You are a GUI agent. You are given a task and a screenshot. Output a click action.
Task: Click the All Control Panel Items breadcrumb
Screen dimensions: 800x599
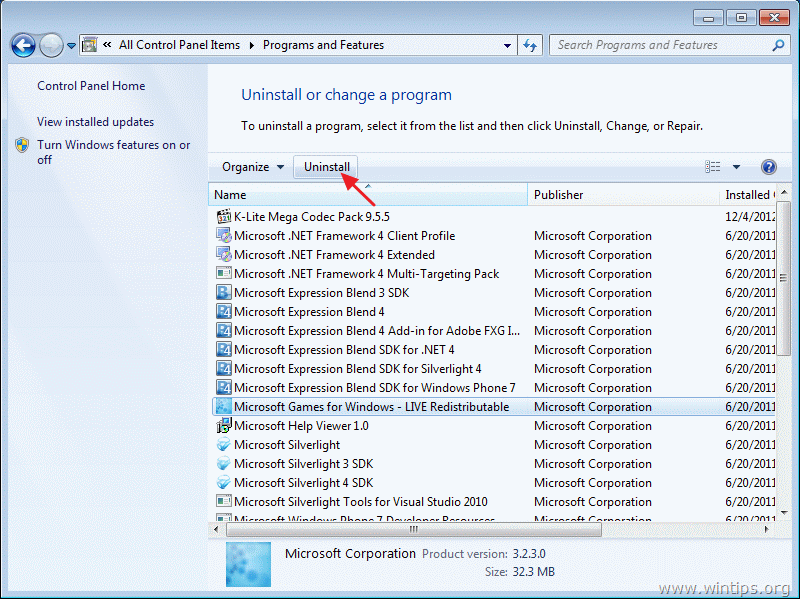point(179,45)
